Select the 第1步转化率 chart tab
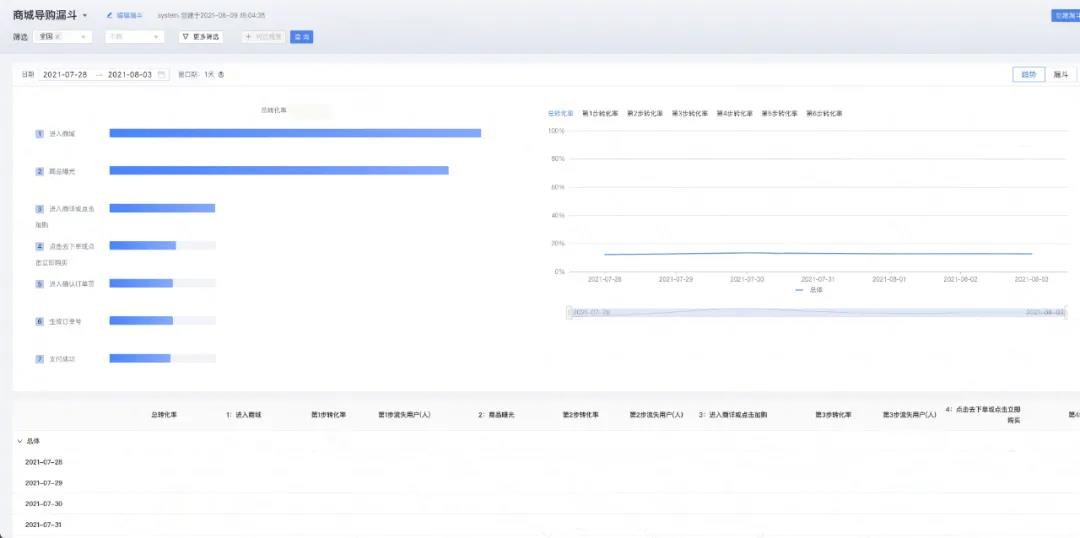 (600, 113)
